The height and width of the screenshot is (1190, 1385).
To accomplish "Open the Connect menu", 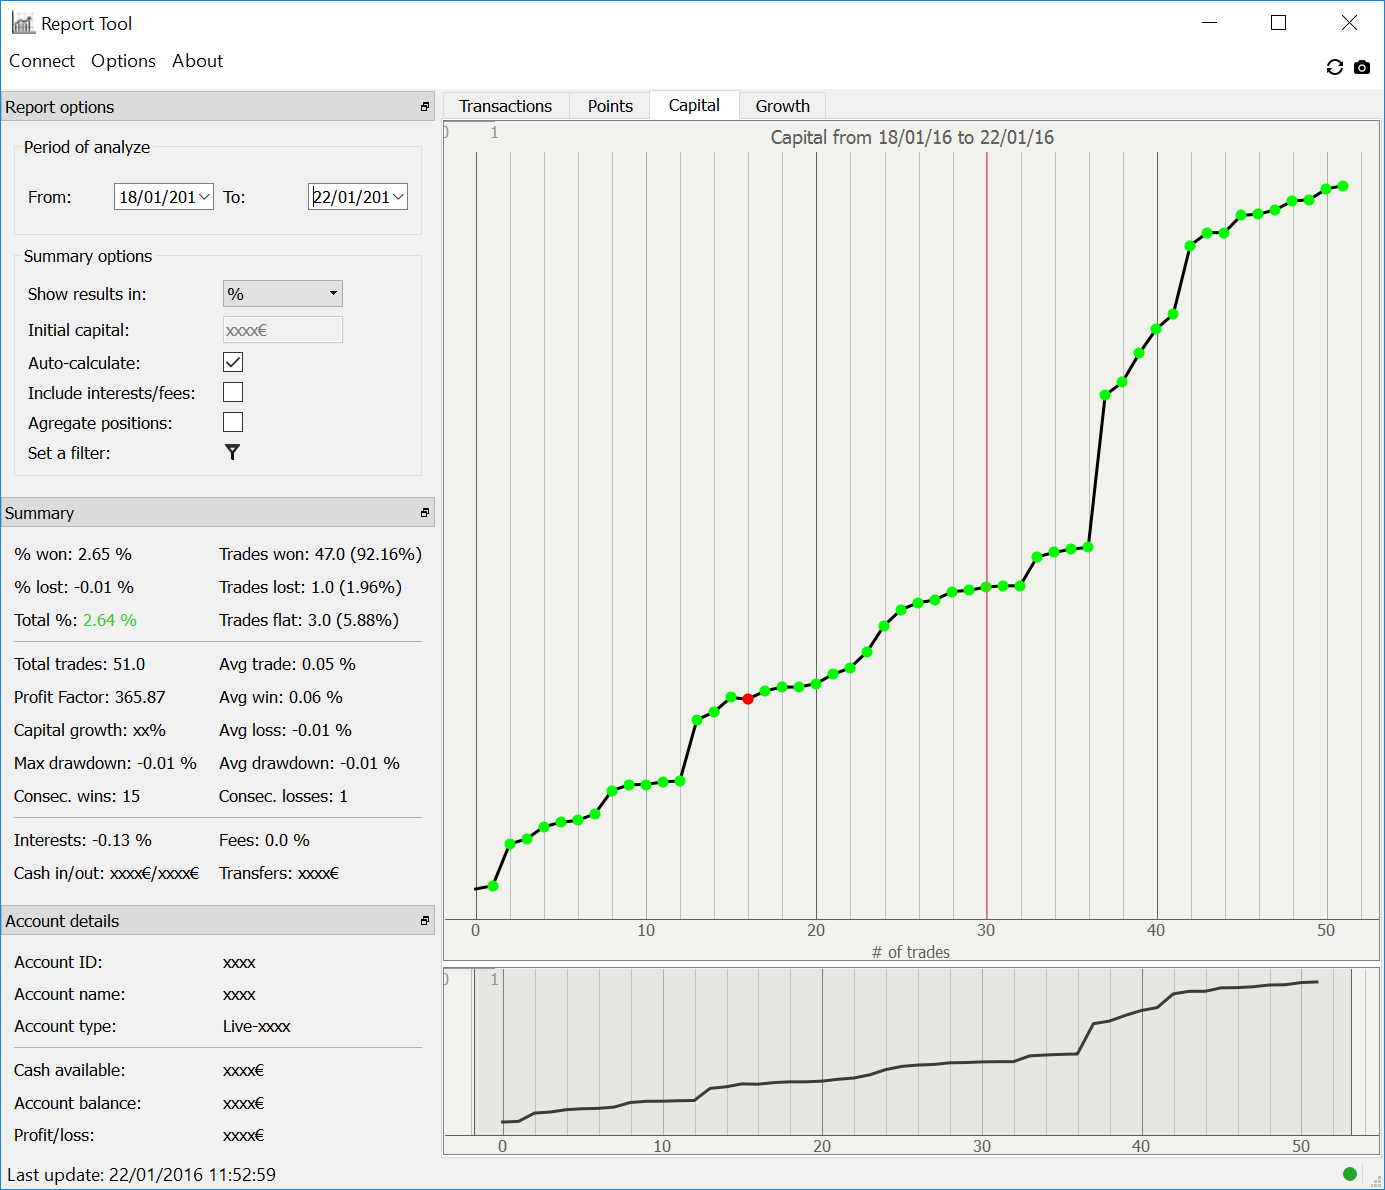I will (42, 61).
